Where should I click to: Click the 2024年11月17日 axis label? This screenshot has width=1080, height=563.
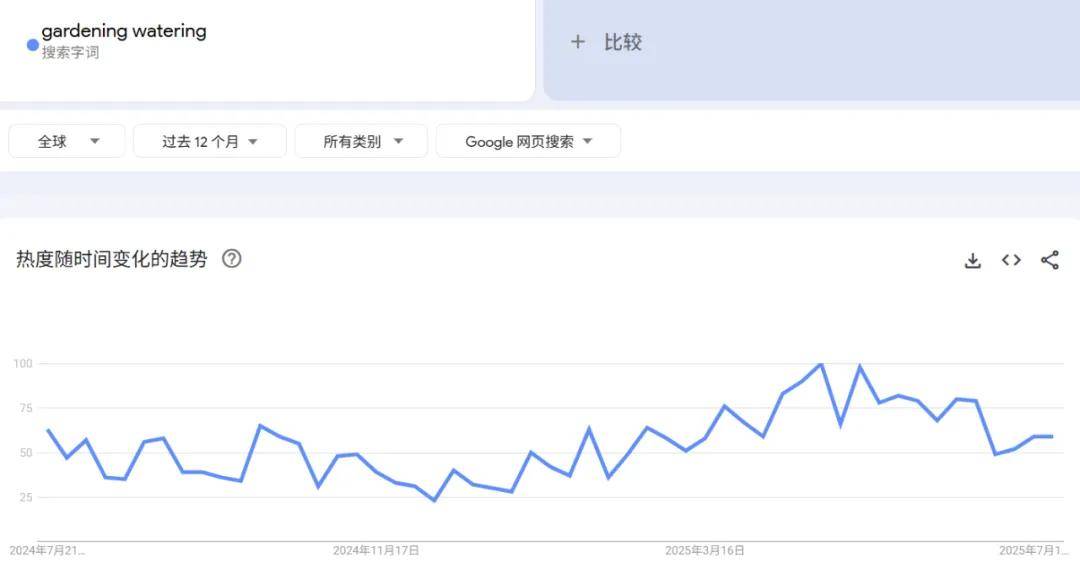tap(376, 550)
